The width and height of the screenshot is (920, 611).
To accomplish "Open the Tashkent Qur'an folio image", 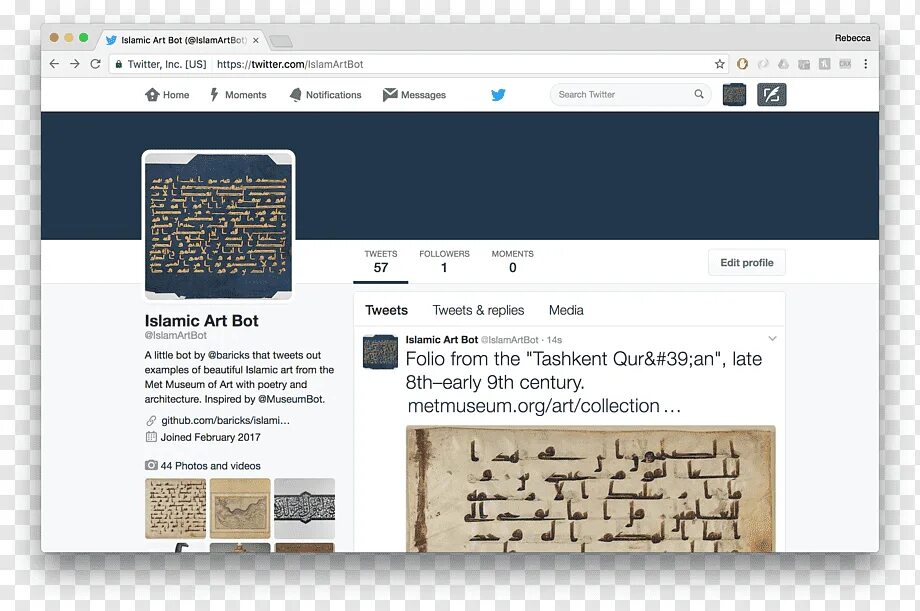I will click(591, 488).
